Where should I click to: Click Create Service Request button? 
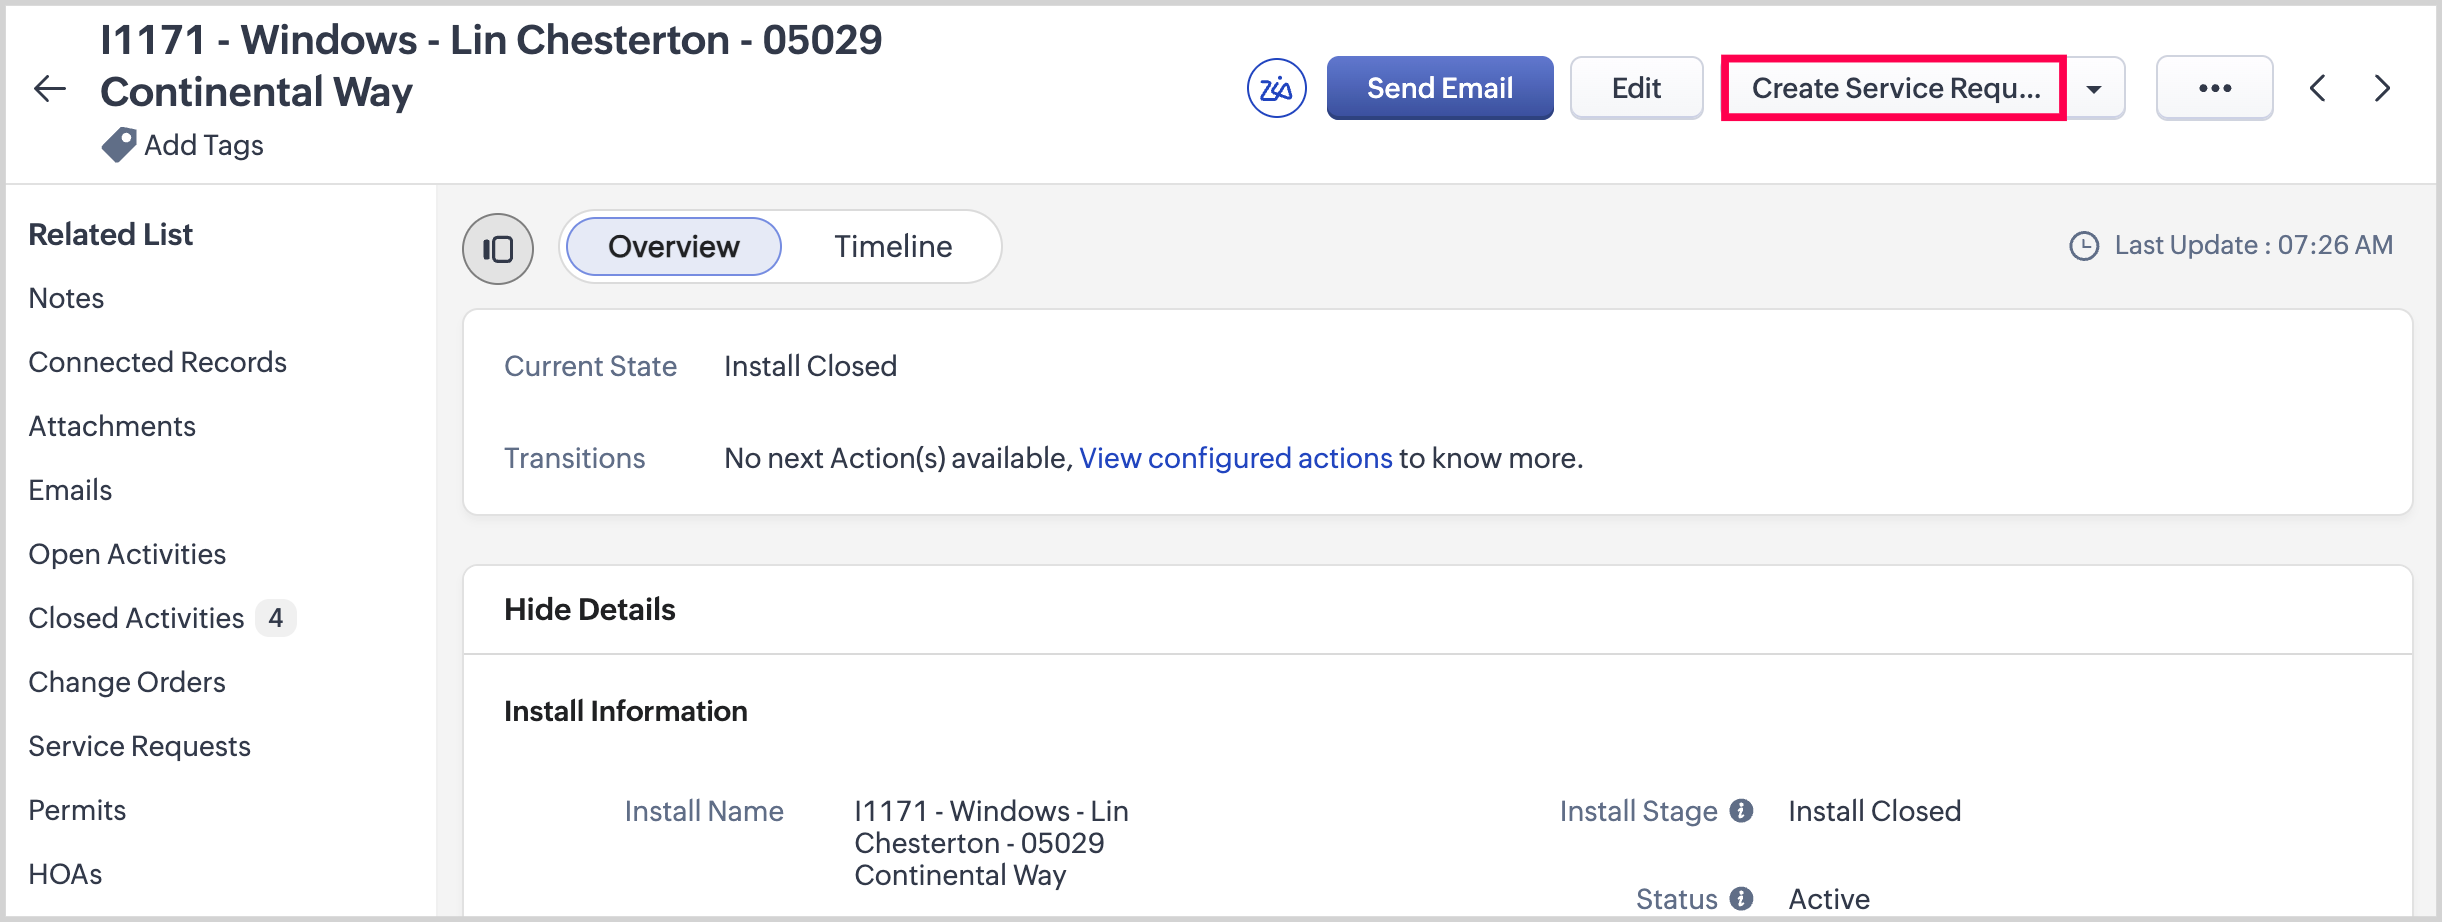[1894, 89]
